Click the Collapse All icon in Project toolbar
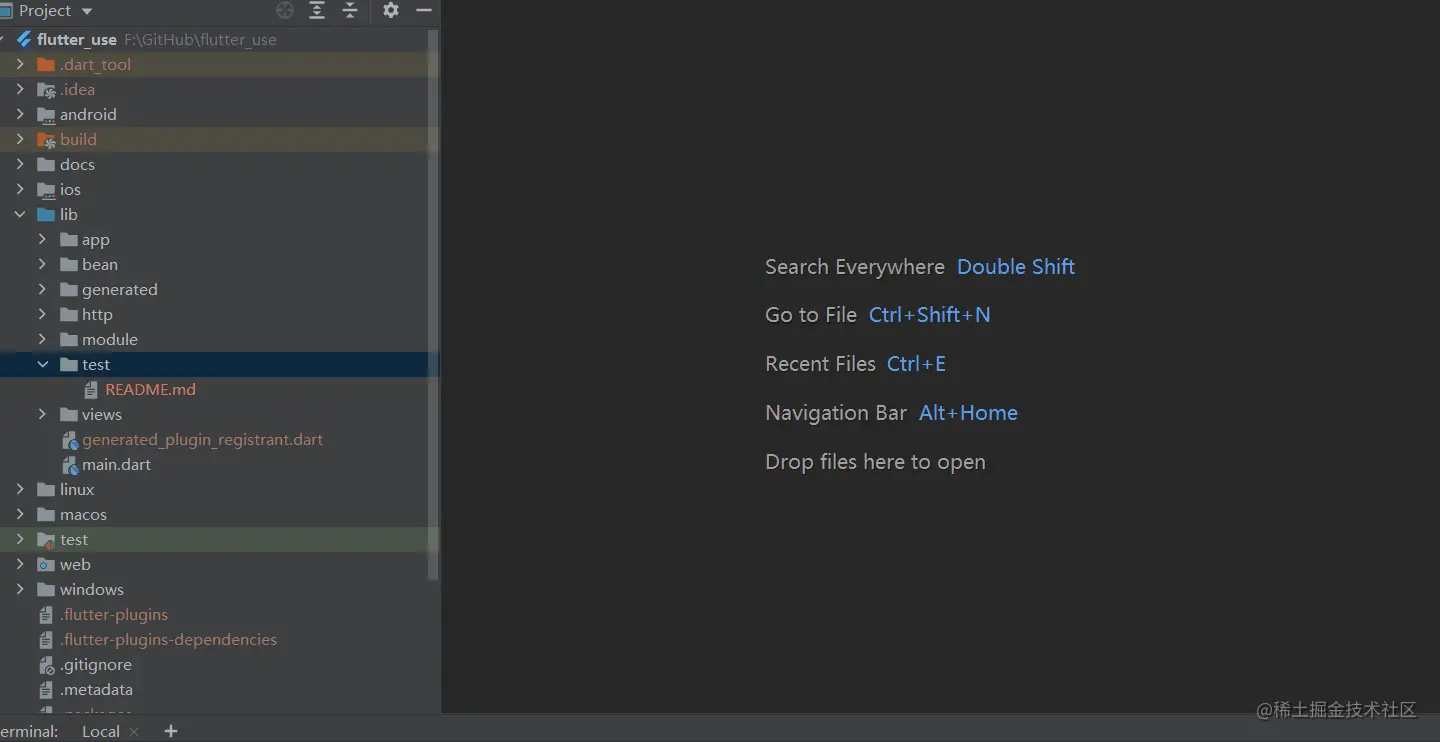Screen dimensions: 1440x742 click(x=350, y=10)
